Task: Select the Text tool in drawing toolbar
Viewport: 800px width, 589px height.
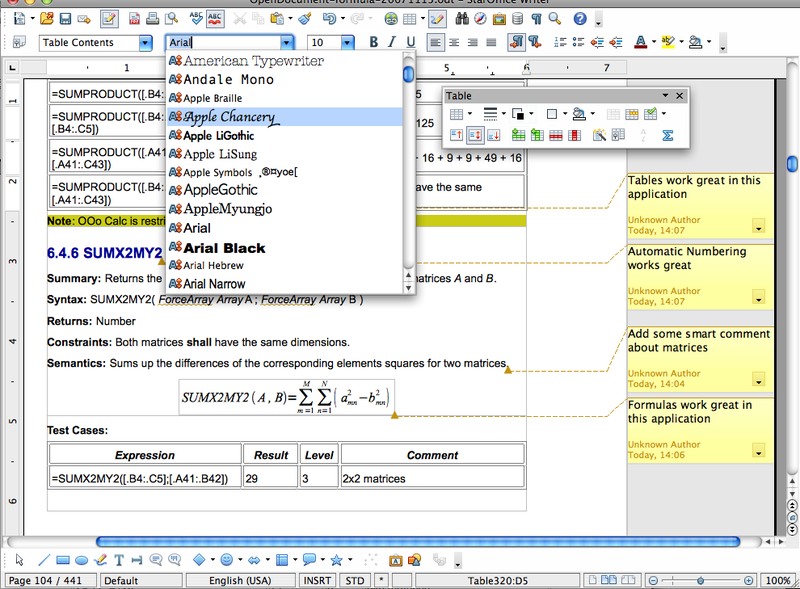Action: [x=119, y=560]
